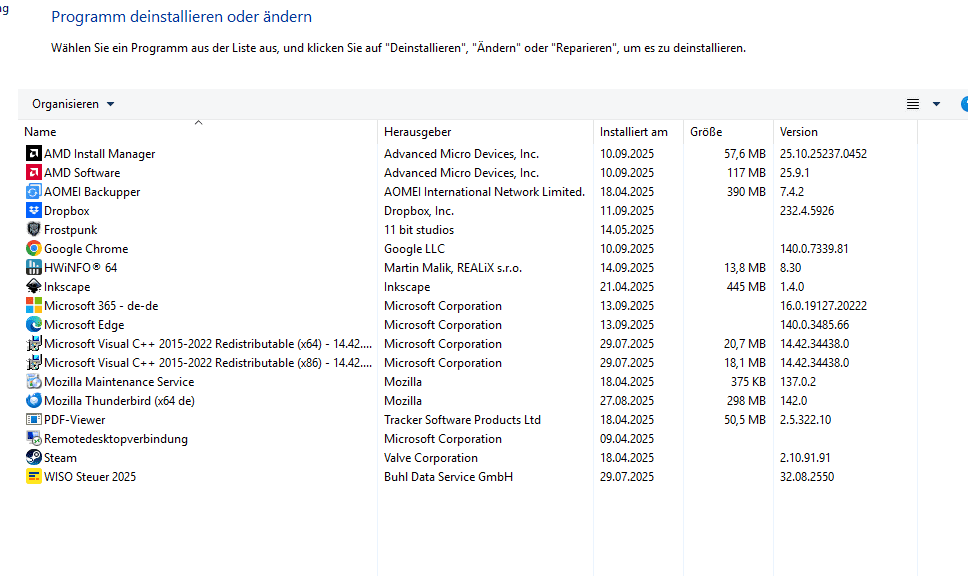Image resolution: width=968 pixels, height=576 pixels.
Task: Click the view layout list icon
Action: [x=912, y=104]
